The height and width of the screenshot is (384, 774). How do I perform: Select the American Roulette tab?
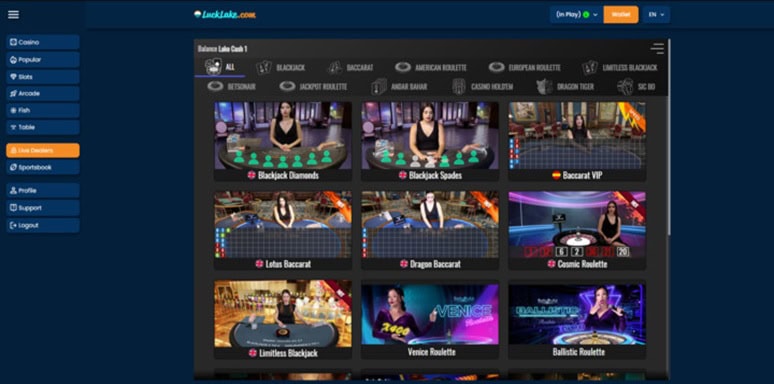point(430,67)
